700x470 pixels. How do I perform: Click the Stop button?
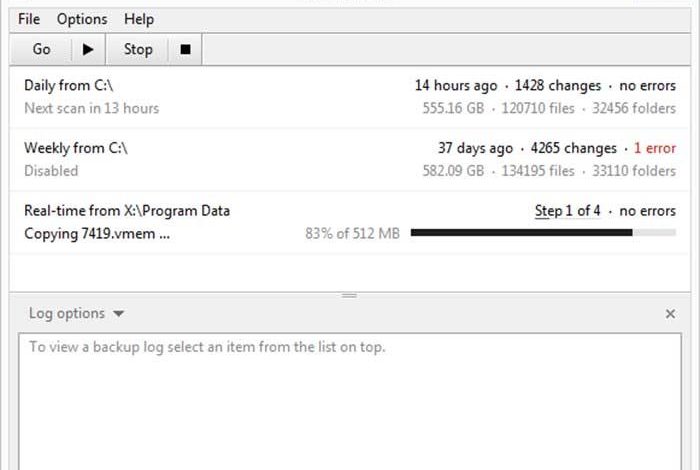coord(138,49)
